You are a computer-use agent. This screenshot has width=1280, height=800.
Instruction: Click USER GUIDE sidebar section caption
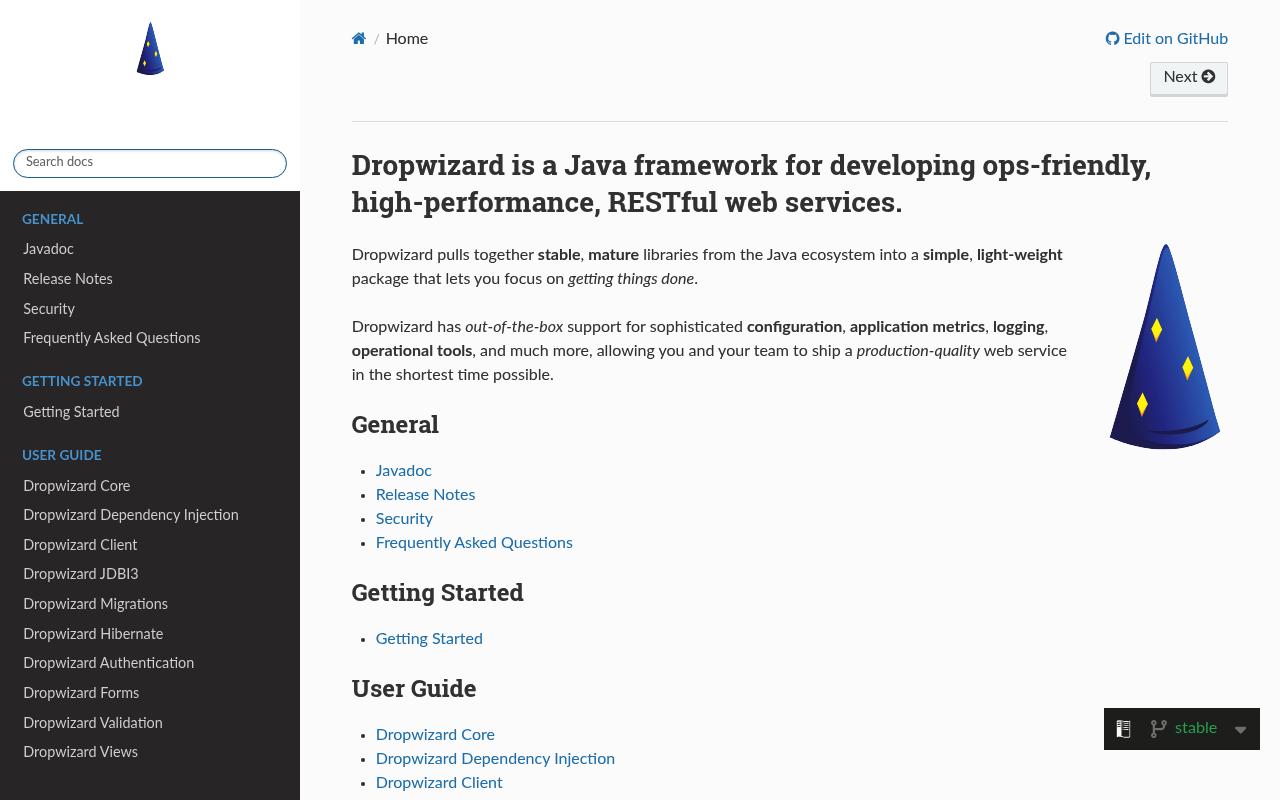pos(62,456)
